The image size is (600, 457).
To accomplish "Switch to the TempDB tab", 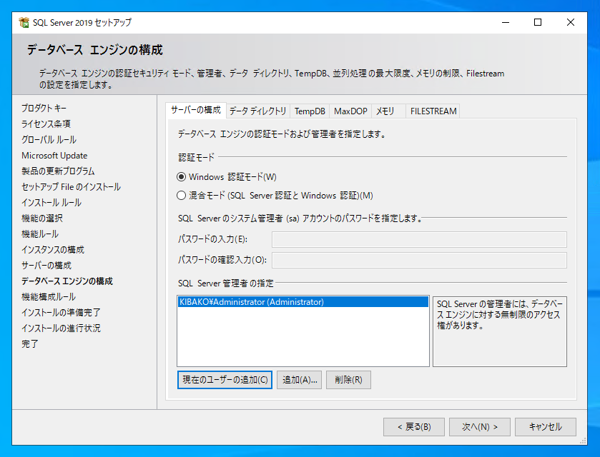I will click(310, 111).
